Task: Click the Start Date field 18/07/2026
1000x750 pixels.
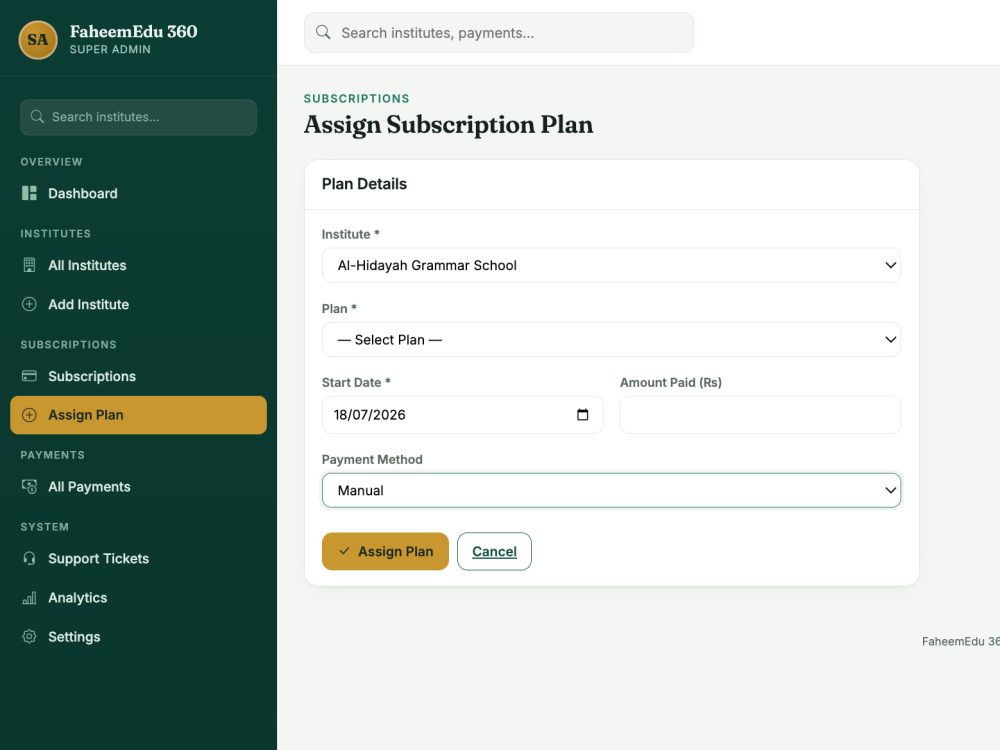Action: (462, 415)
